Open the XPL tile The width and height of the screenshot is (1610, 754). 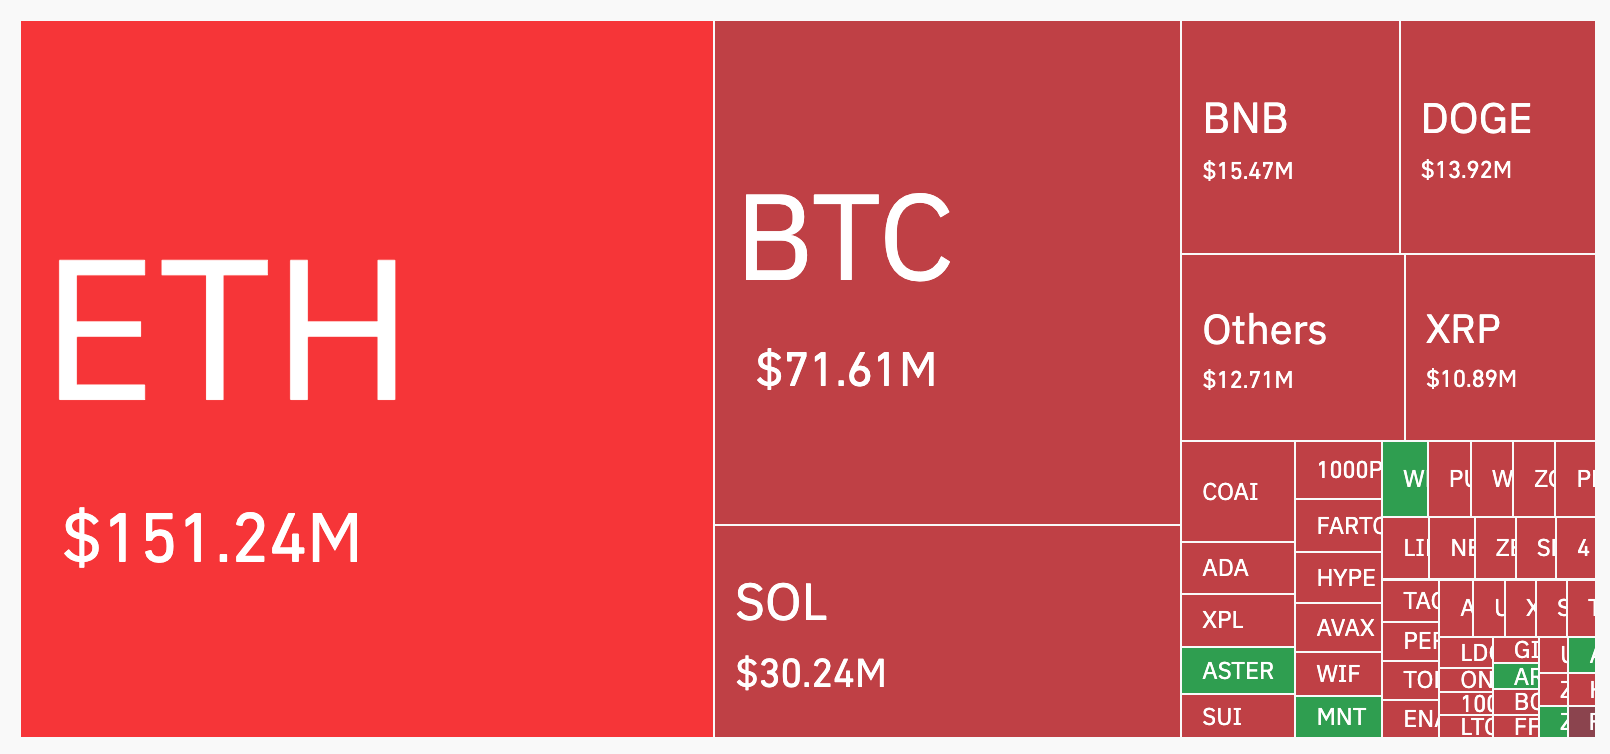point(1237,620)
